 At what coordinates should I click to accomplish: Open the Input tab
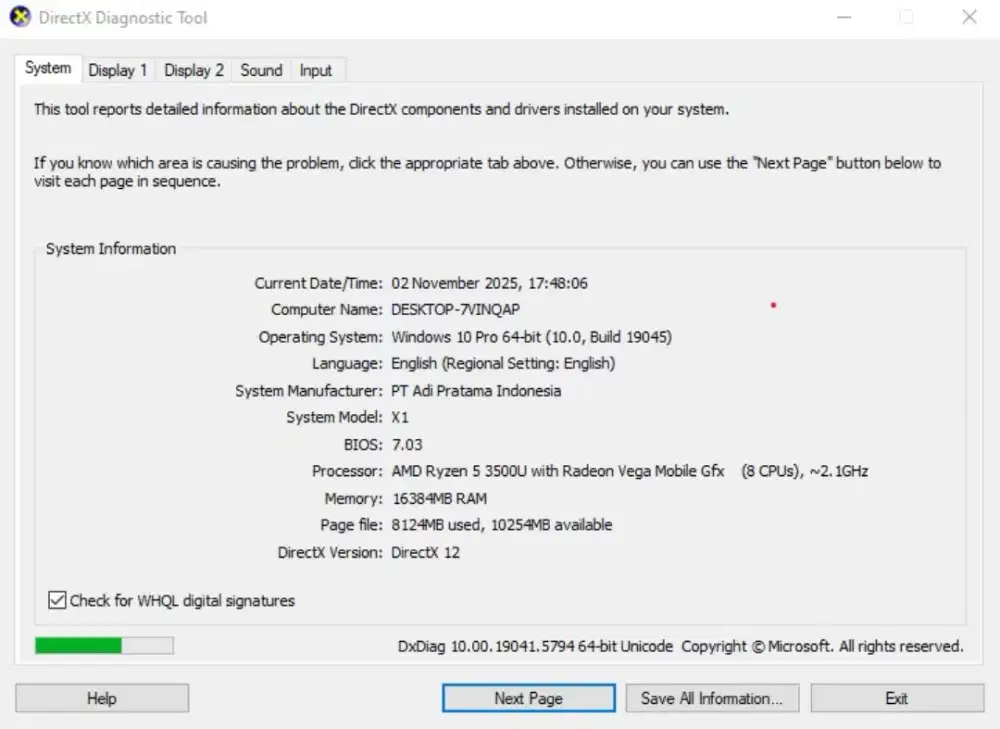pos(316,70)
